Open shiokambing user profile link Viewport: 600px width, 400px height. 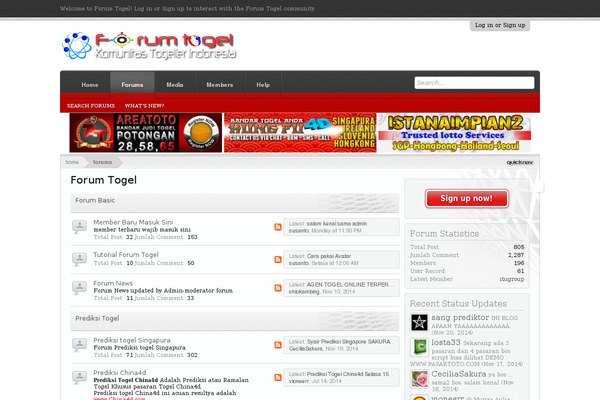coord(304,292)
